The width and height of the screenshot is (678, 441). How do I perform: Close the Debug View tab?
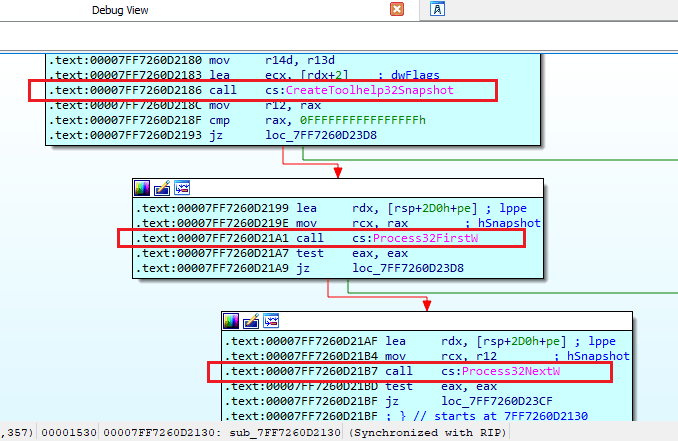[397, 9]
